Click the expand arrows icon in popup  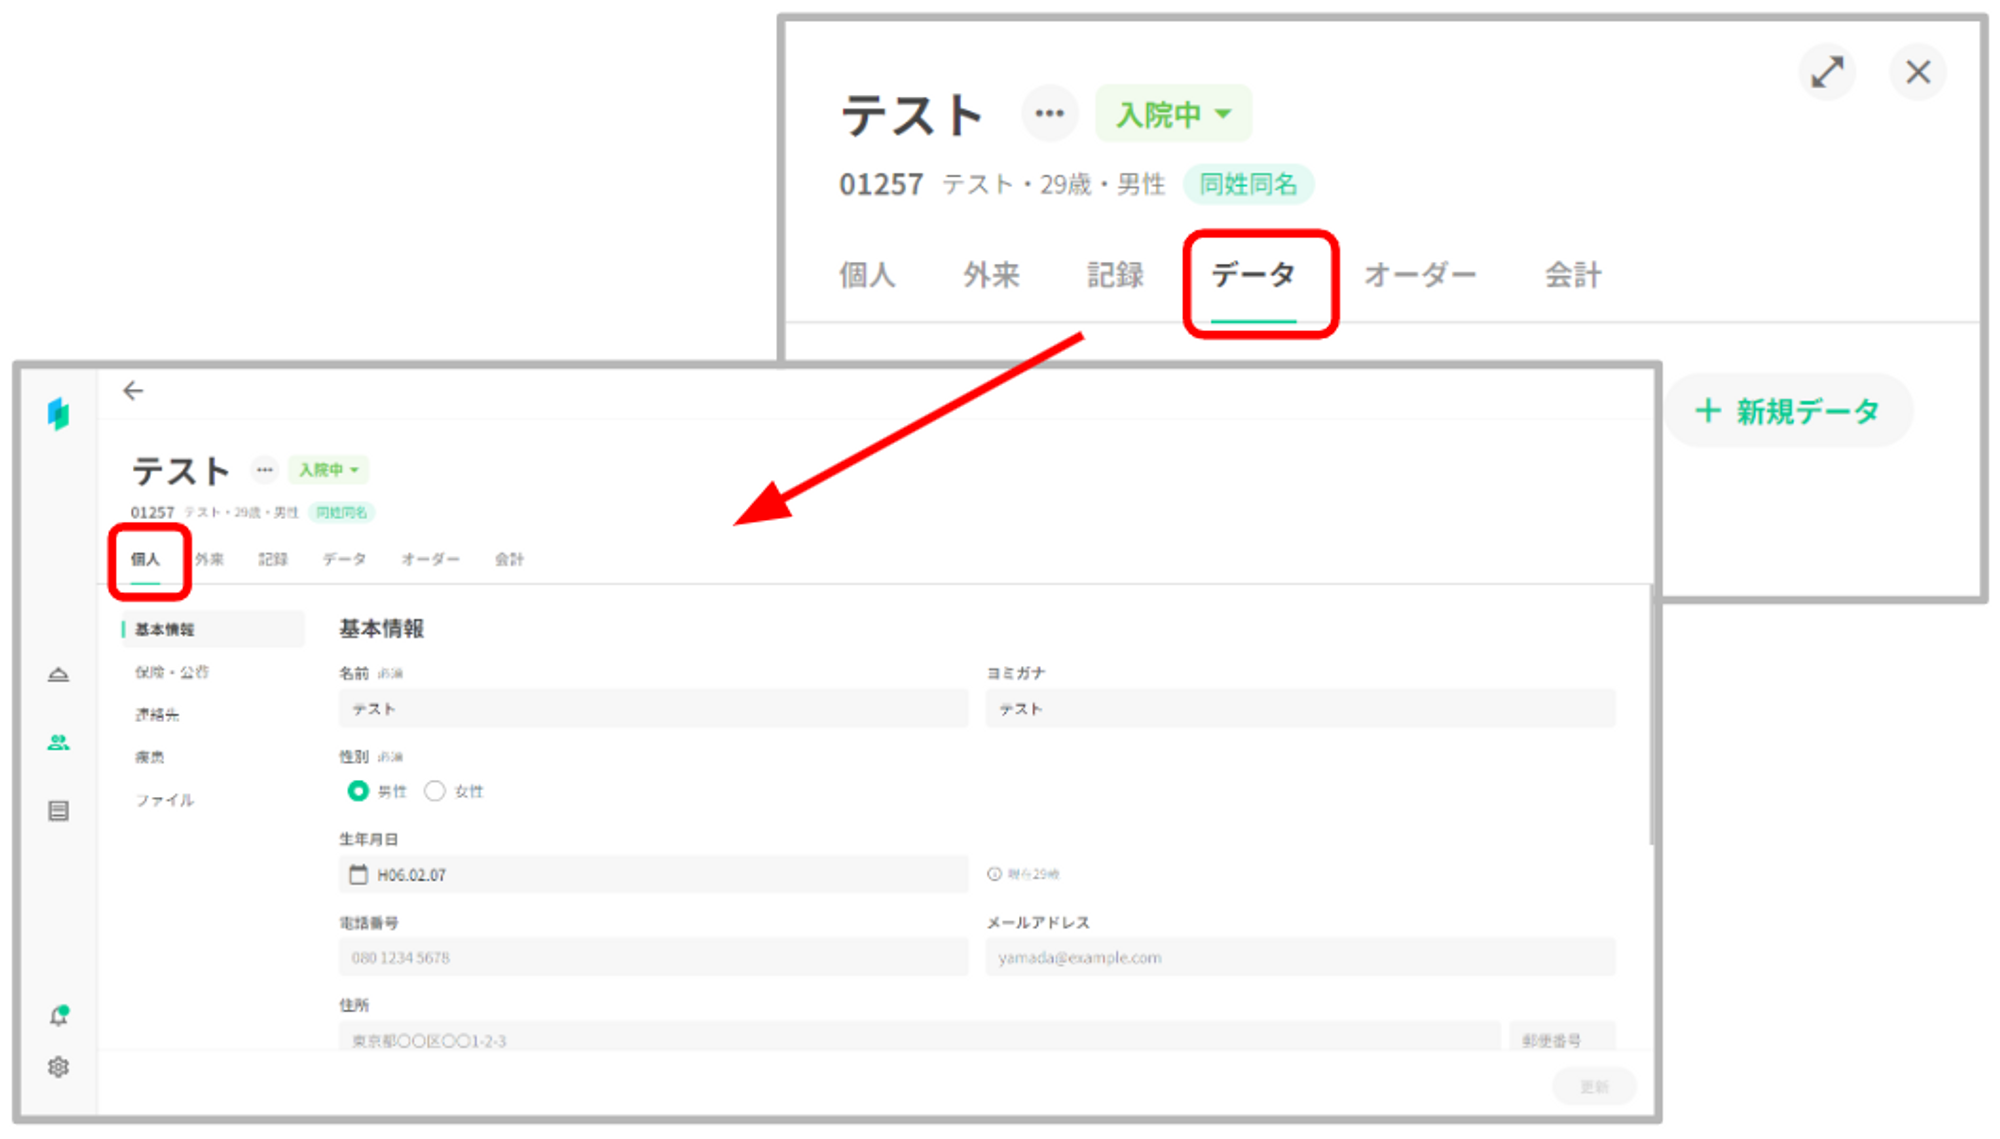(1827, 72)
